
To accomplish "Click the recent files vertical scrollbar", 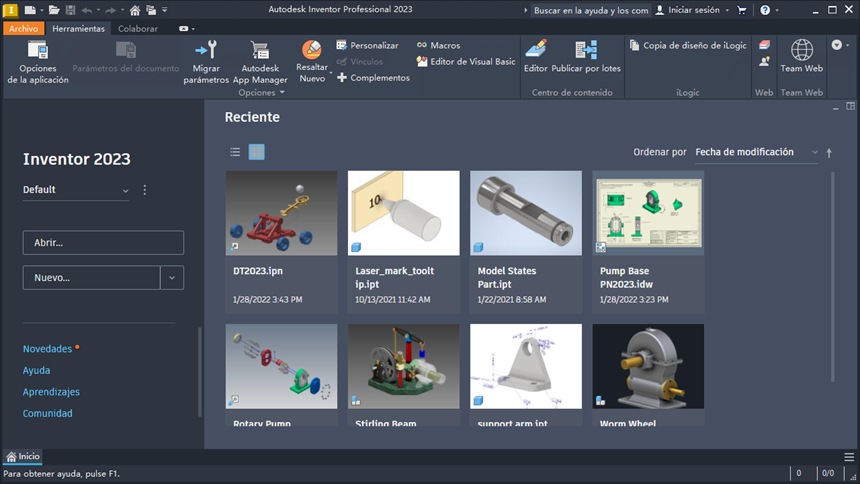I will coord(833,277).
